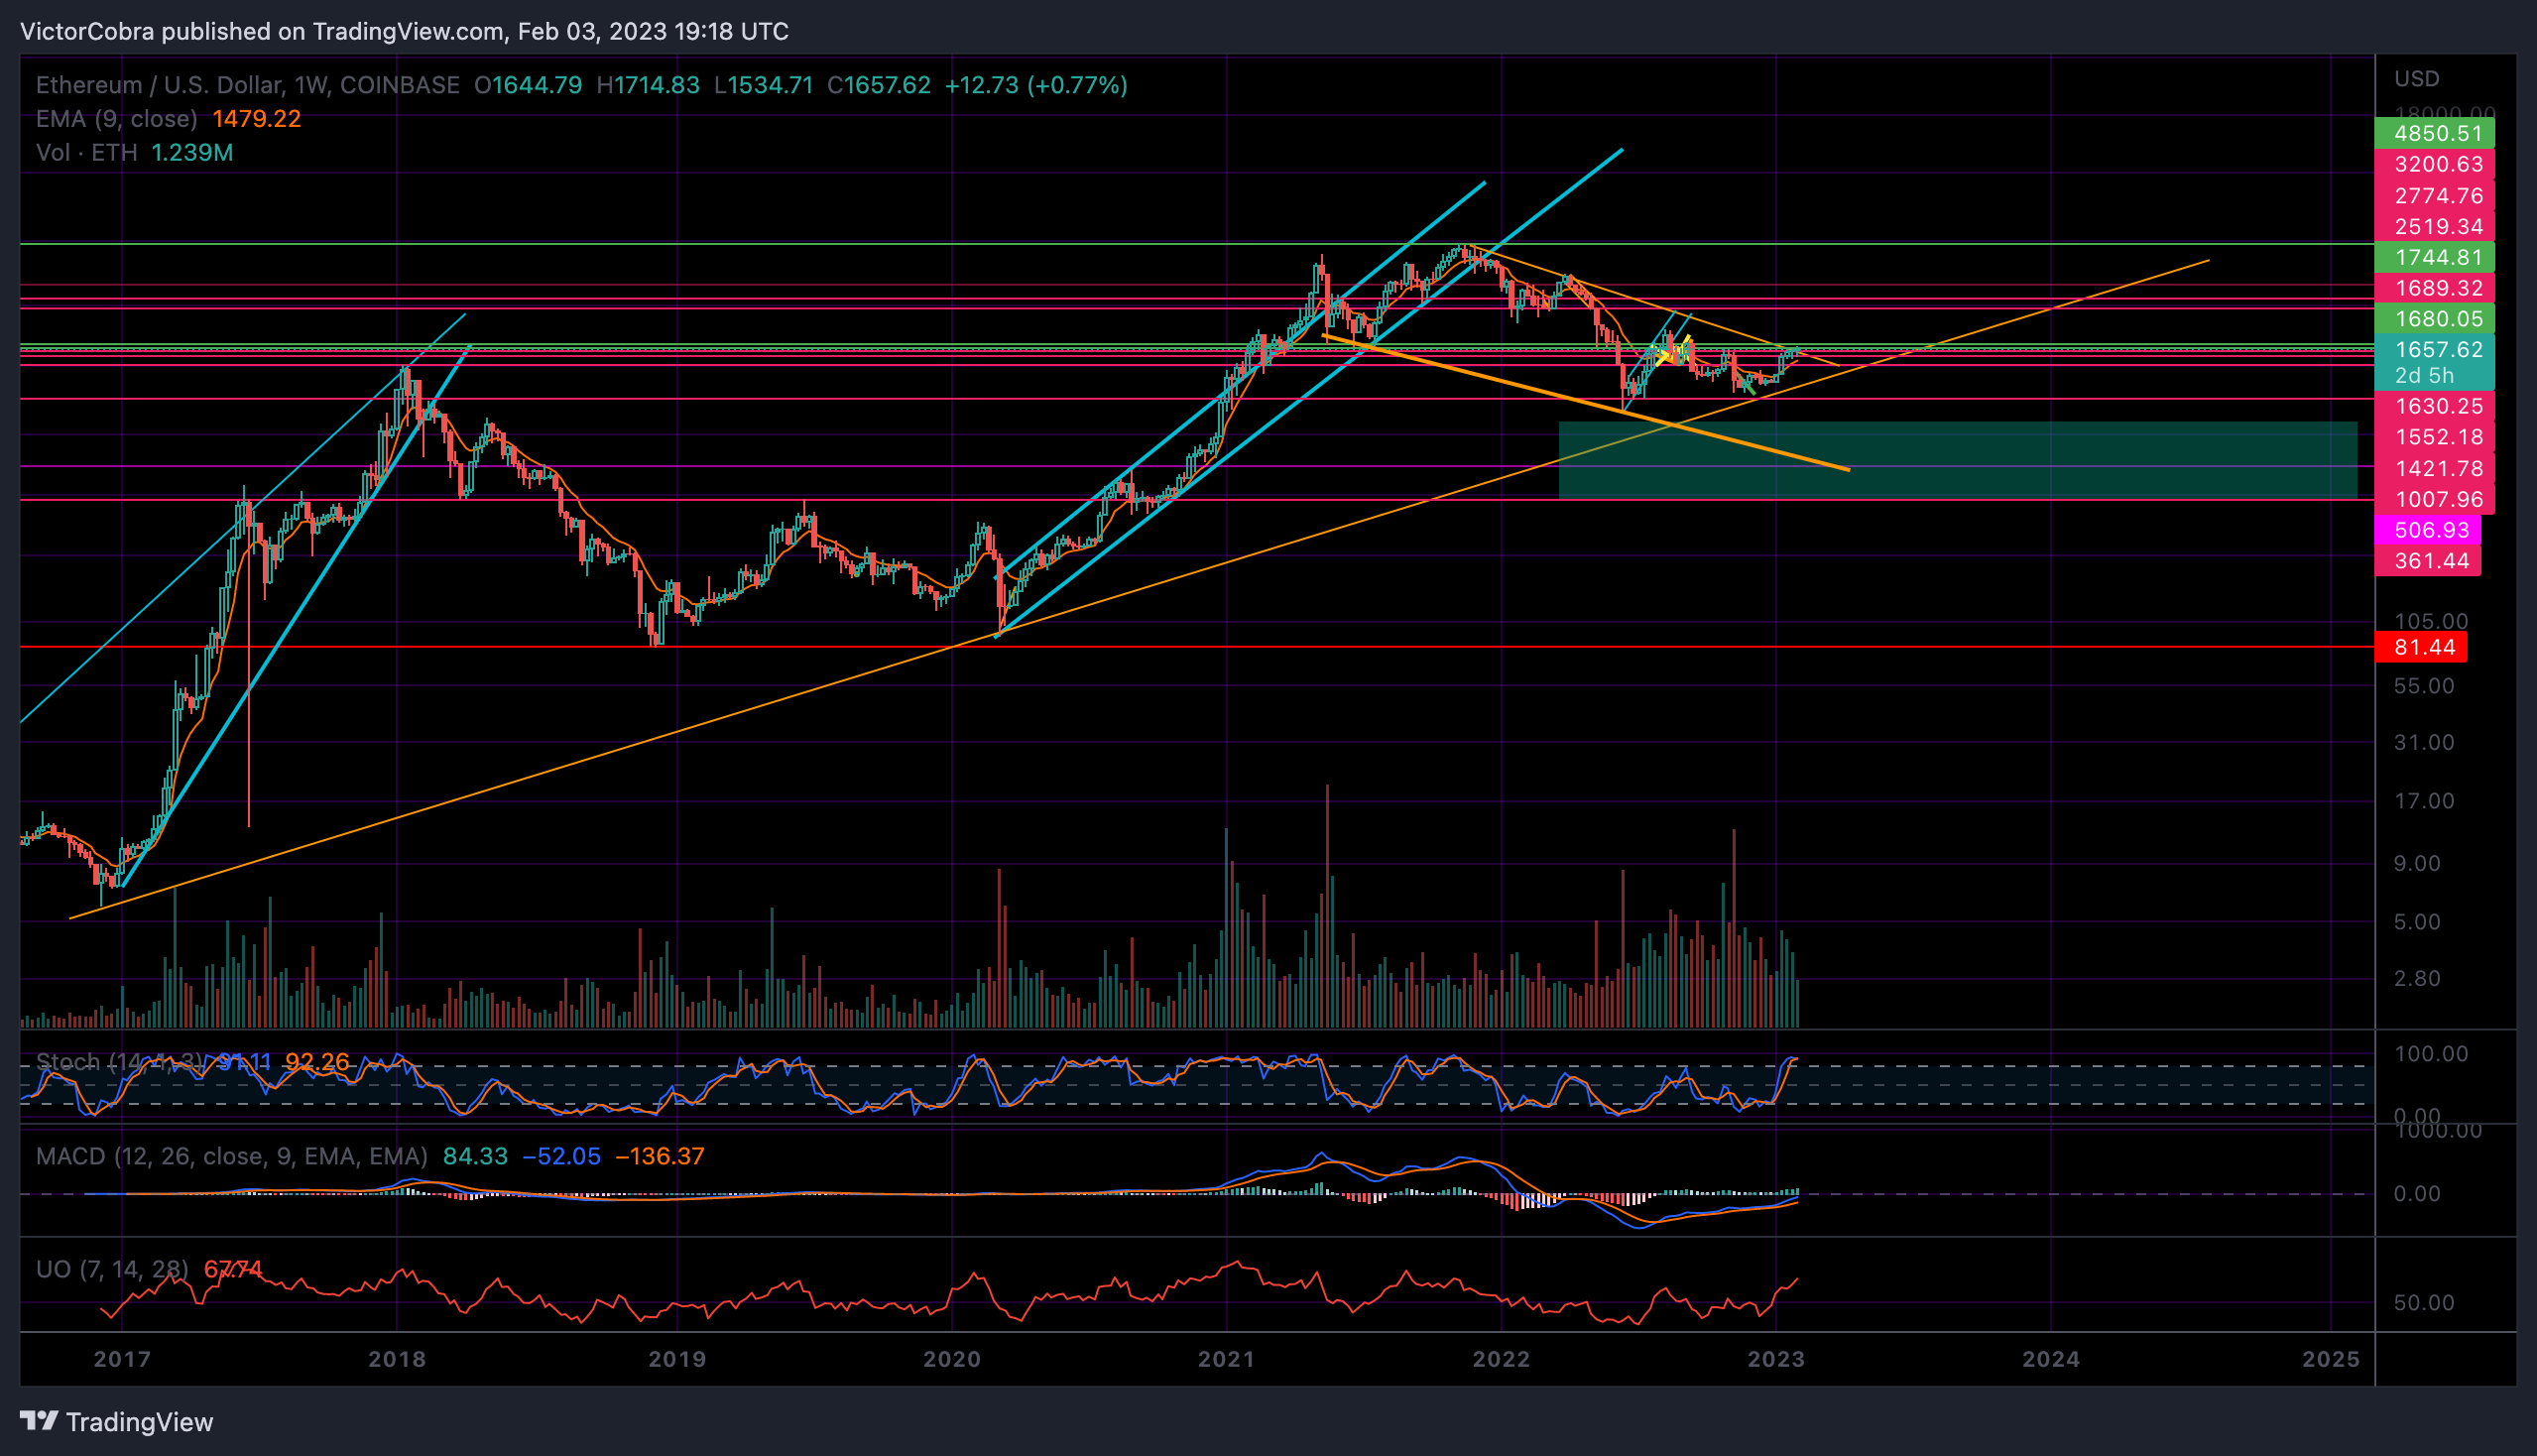Screen dimensions: 2537x1456
Task: Click the UO 50.00 scale label
Action: pos(2424,1303)
